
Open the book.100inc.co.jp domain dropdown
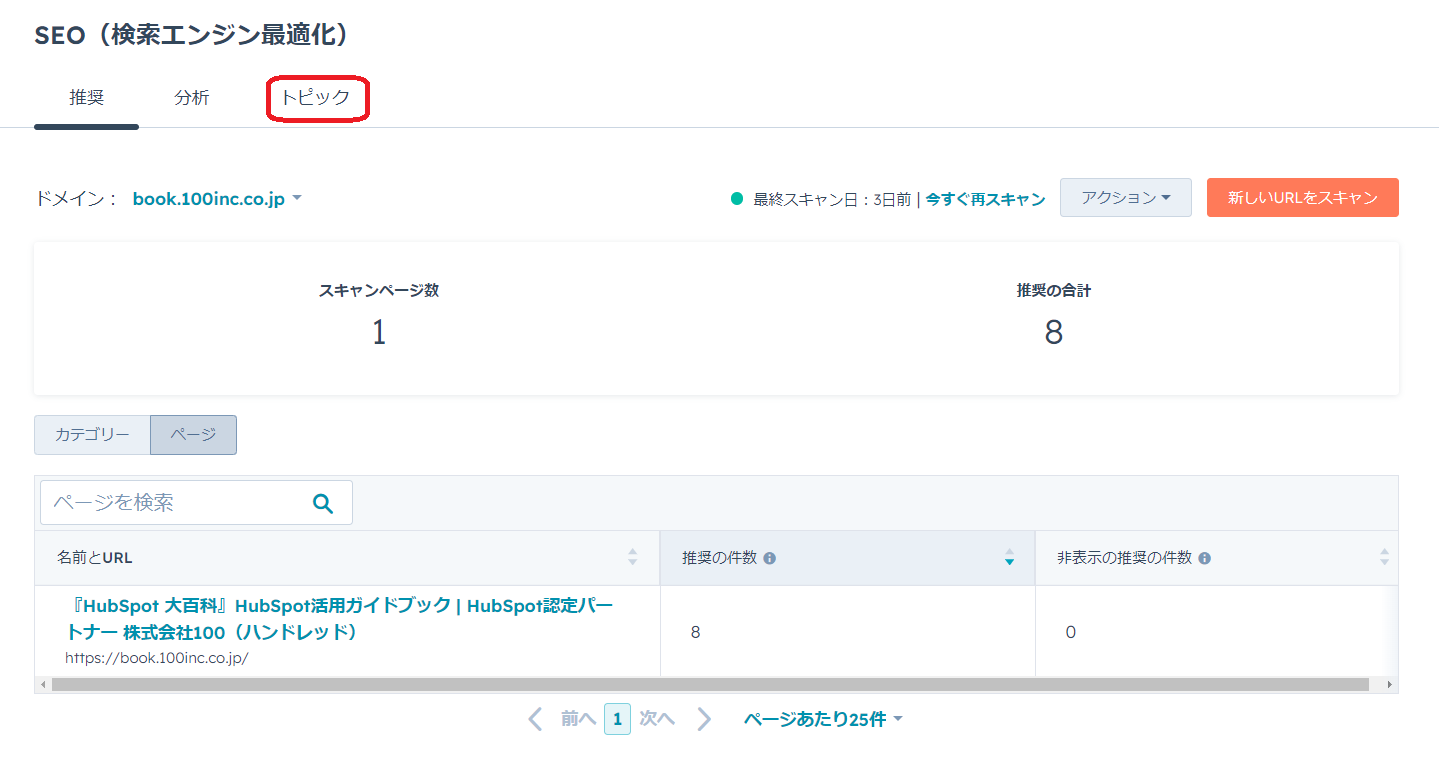pos(217,199)
